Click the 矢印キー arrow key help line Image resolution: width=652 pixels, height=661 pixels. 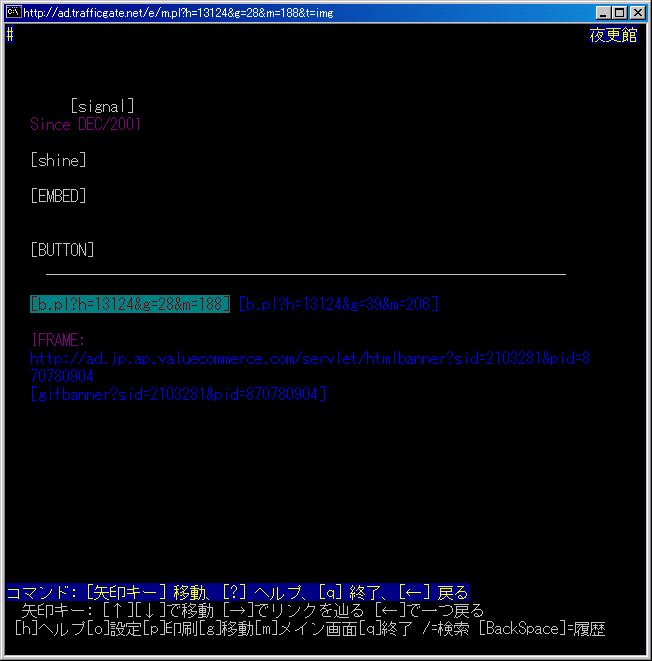pyautogui.click(x=252, y=610)
